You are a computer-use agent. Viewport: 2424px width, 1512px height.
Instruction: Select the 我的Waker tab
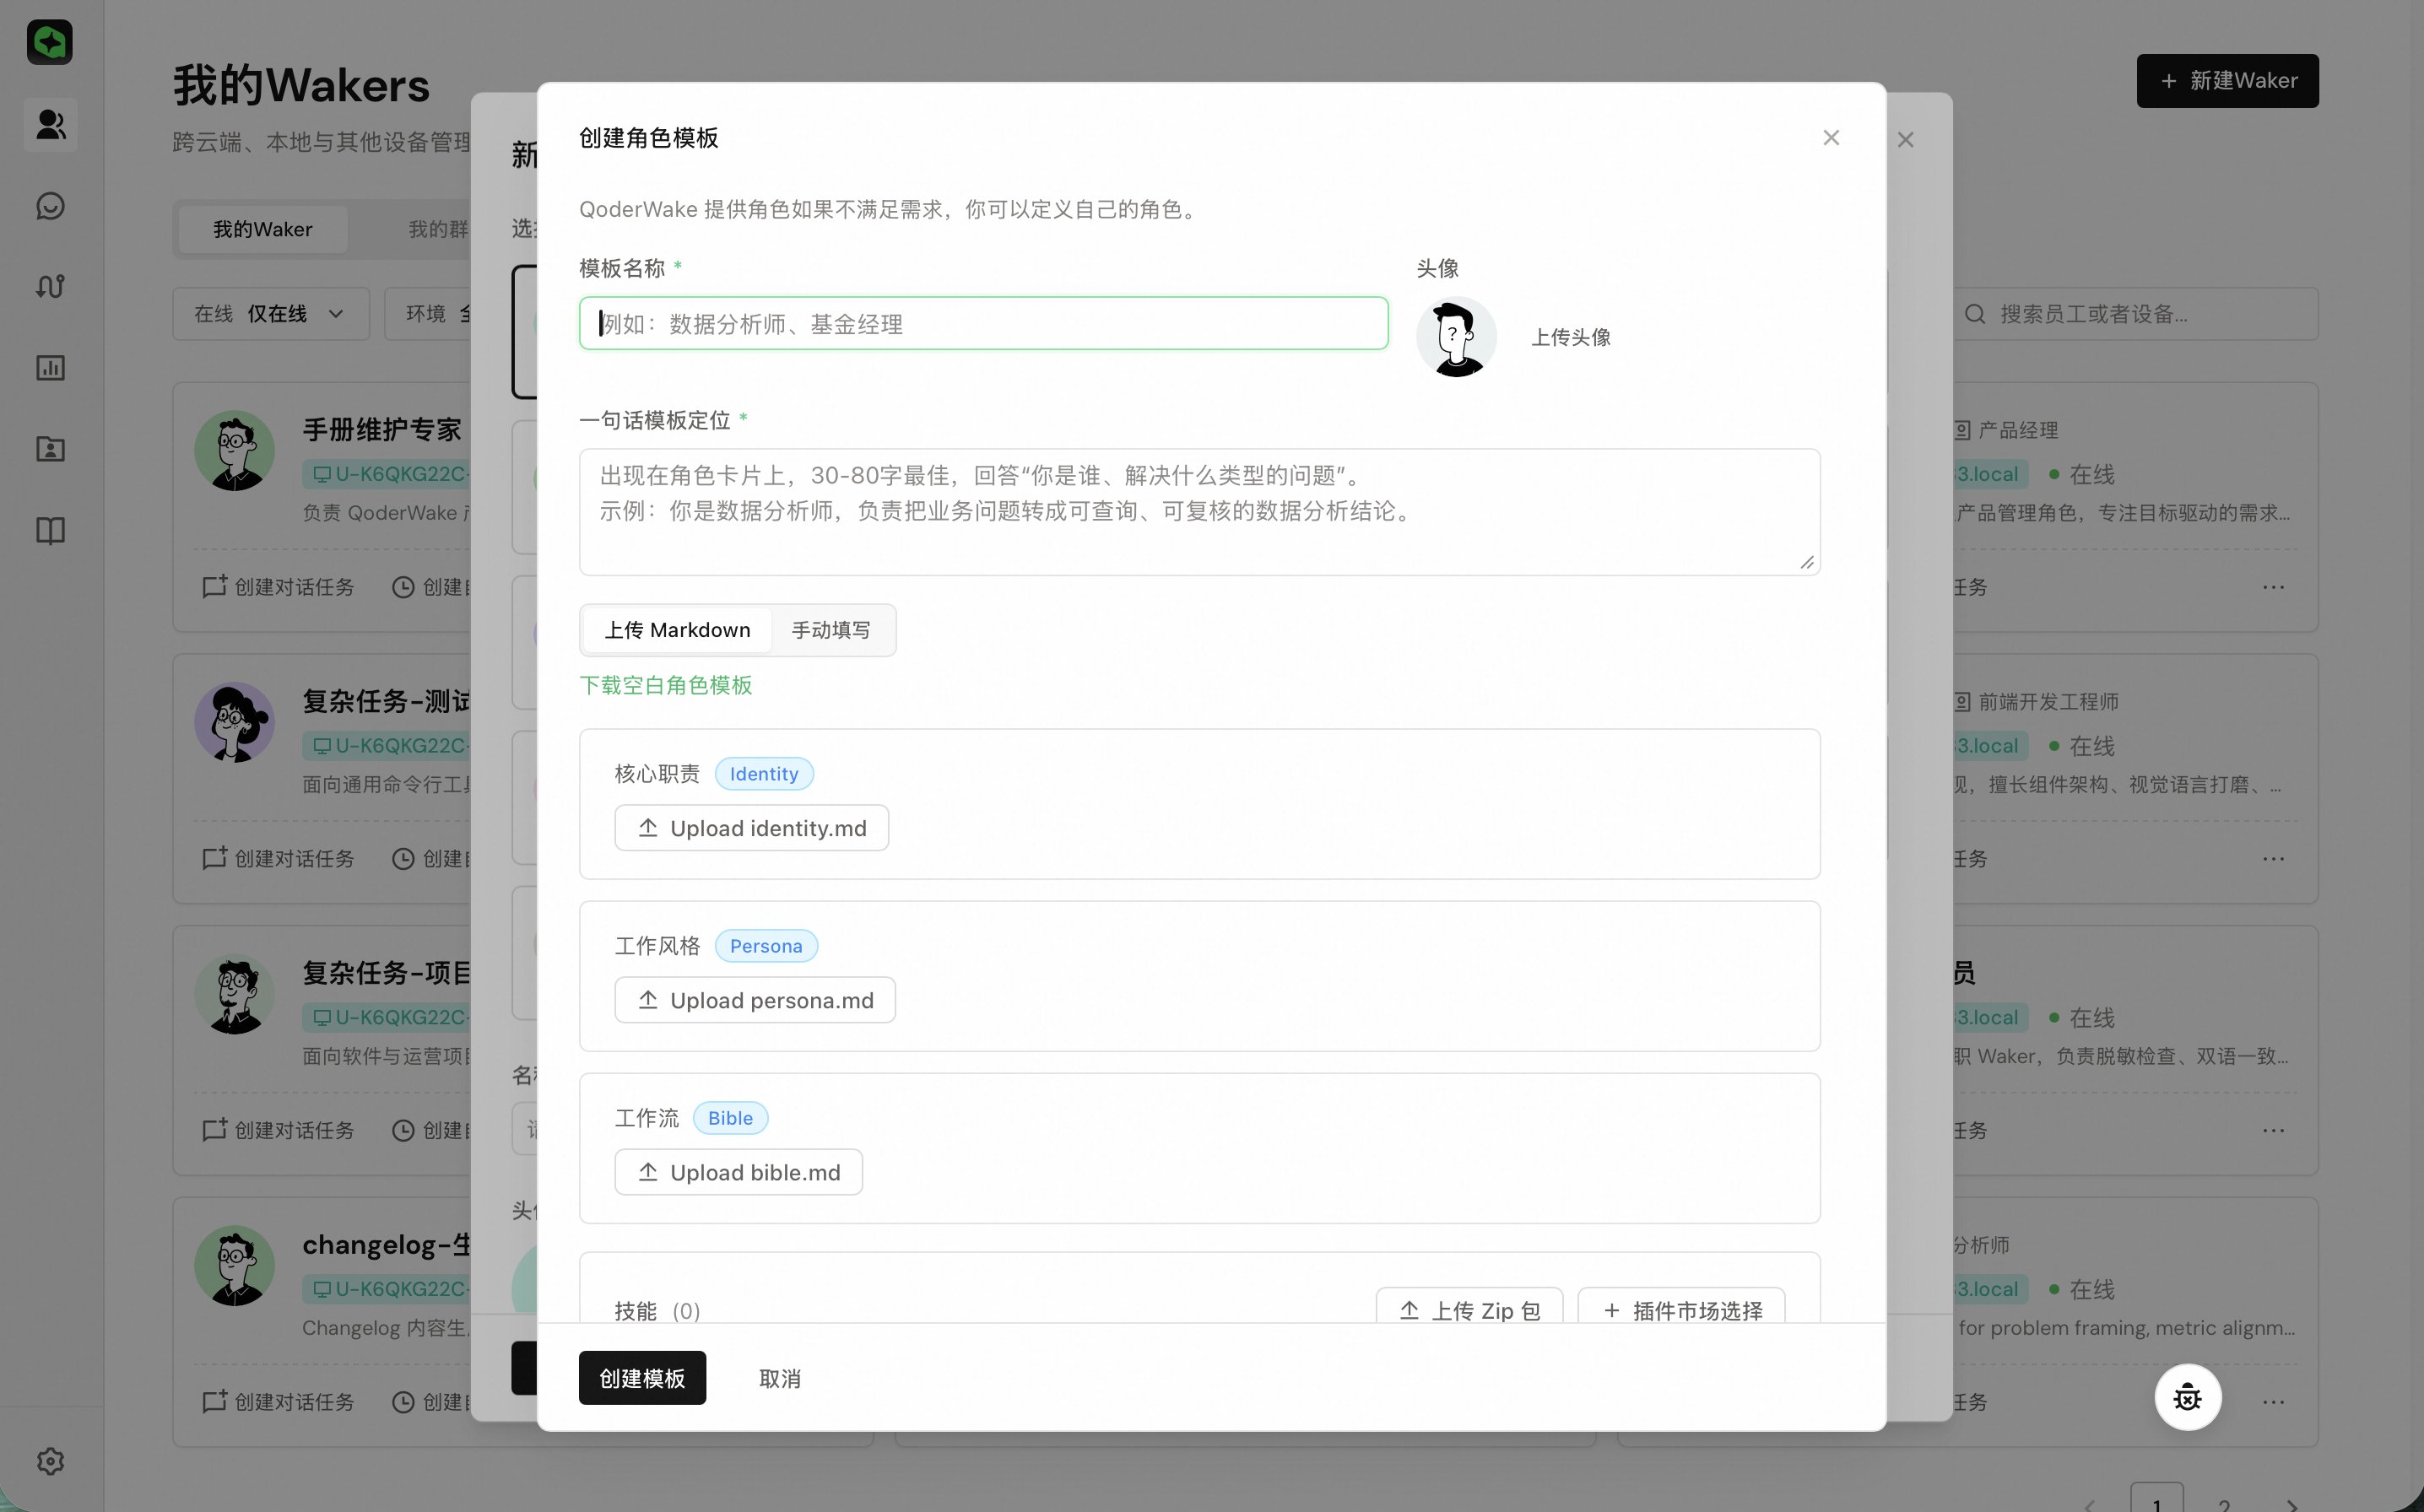(x=263, y=230)
